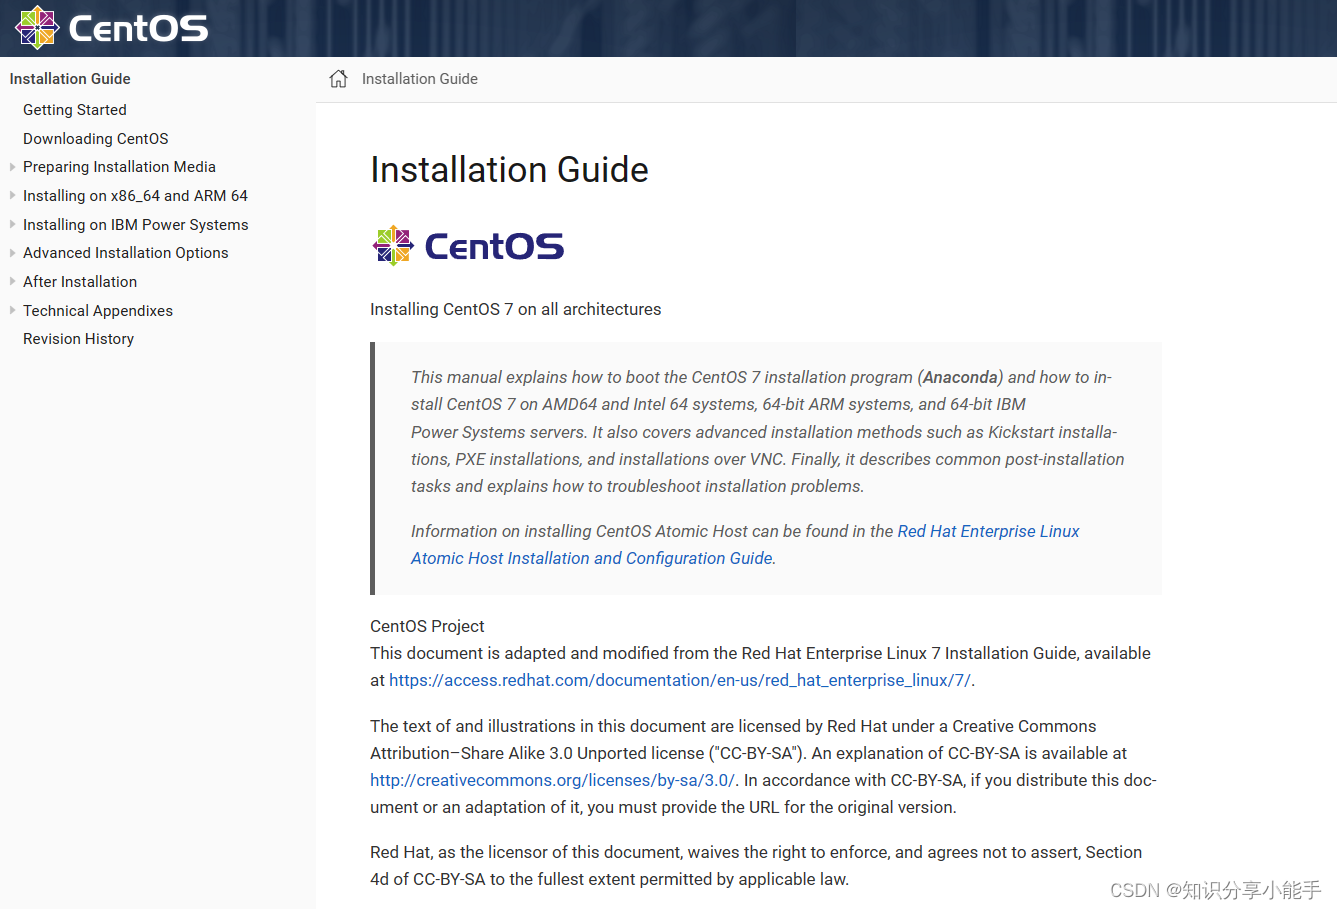The height and width of the screenshot is (909, 1337).
Task: Open the Downloading CentOS page
Action: pos(96,139)
